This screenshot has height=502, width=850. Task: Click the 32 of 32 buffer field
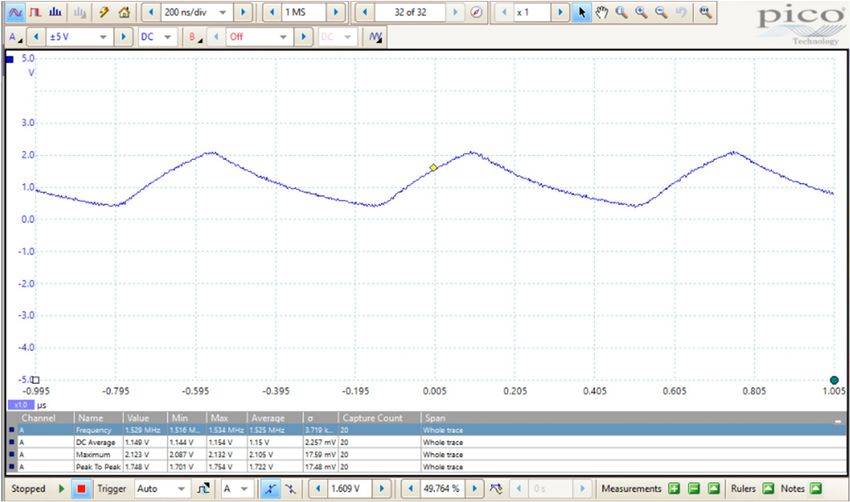point(410,12)
